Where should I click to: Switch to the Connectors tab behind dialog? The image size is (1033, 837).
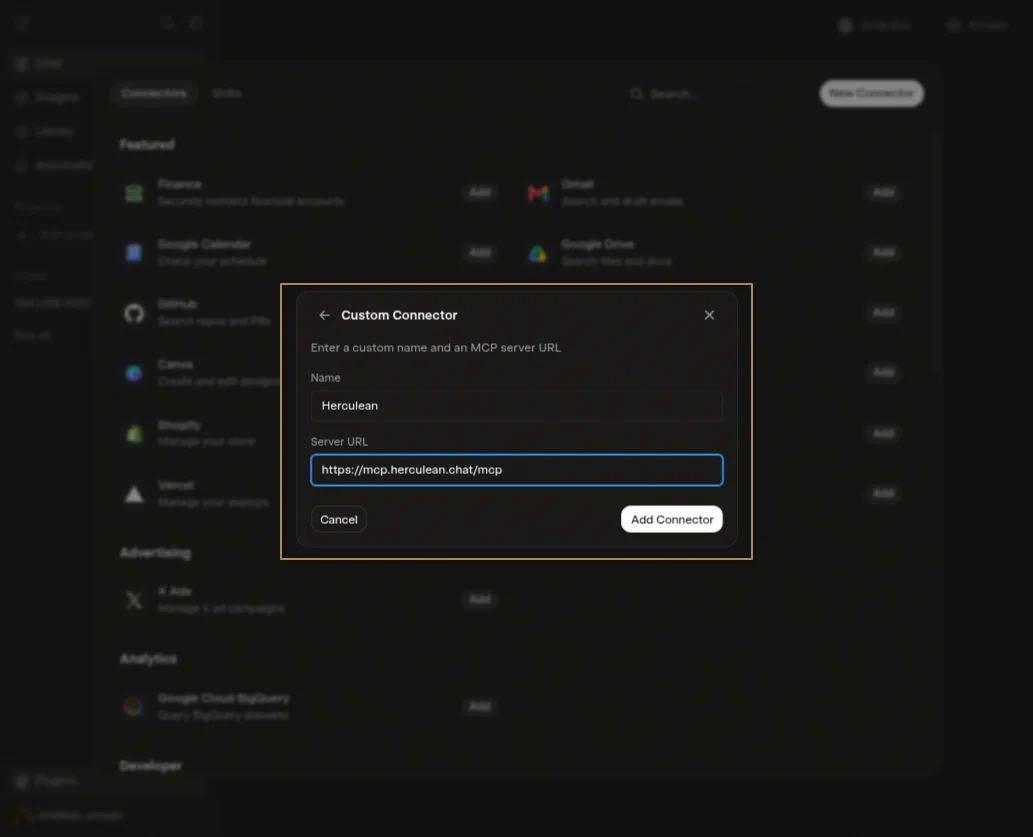[154, 94]
